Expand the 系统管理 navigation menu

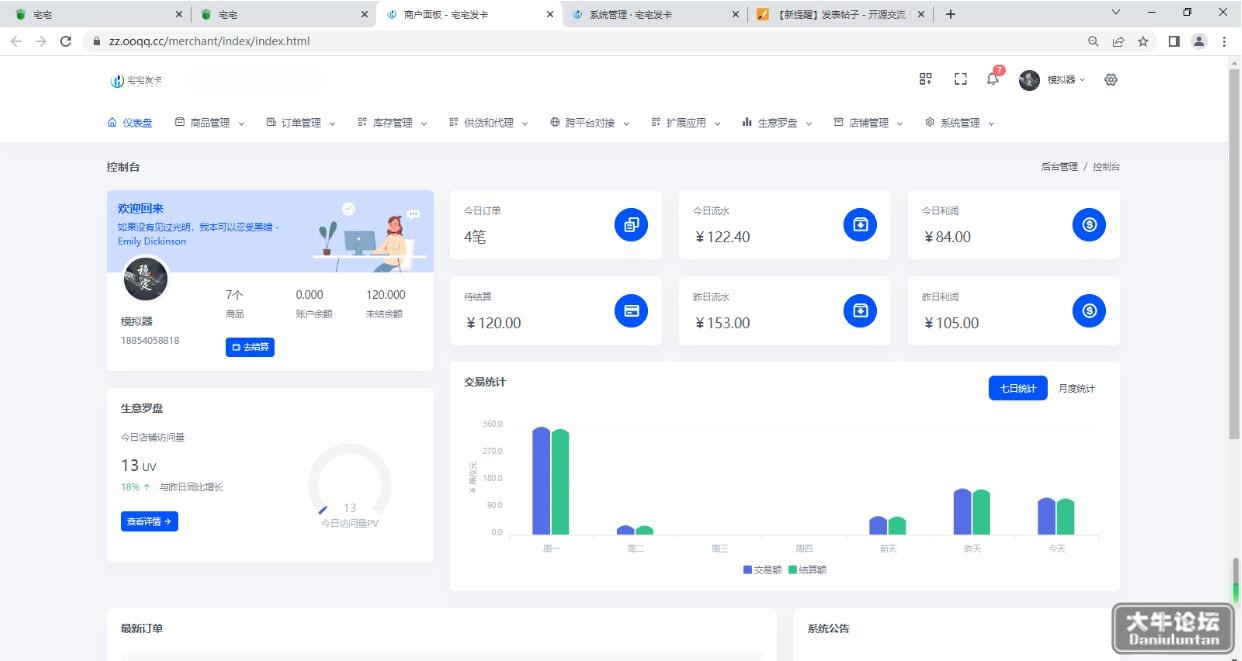point(960,123)
